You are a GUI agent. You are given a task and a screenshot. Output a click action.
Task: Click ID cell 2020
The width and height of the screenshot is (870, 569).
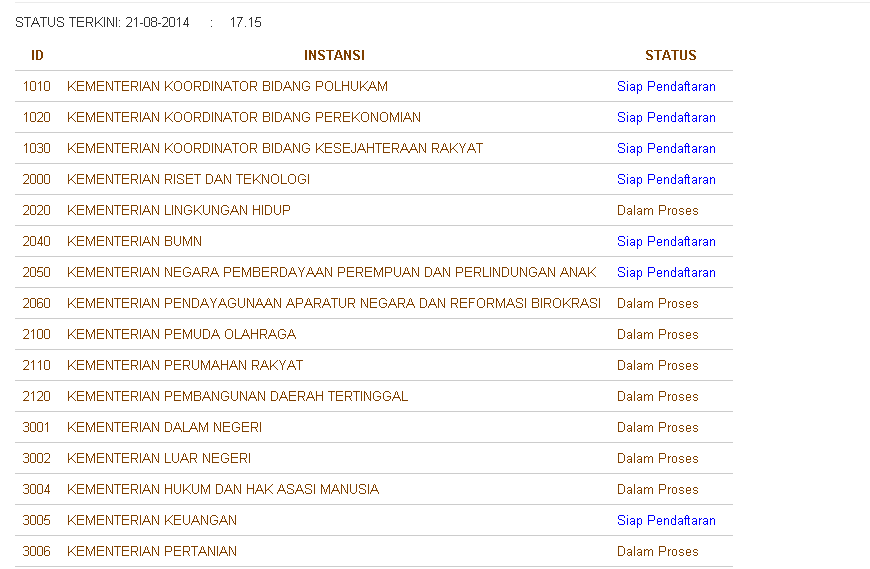(x=37, y=211)
